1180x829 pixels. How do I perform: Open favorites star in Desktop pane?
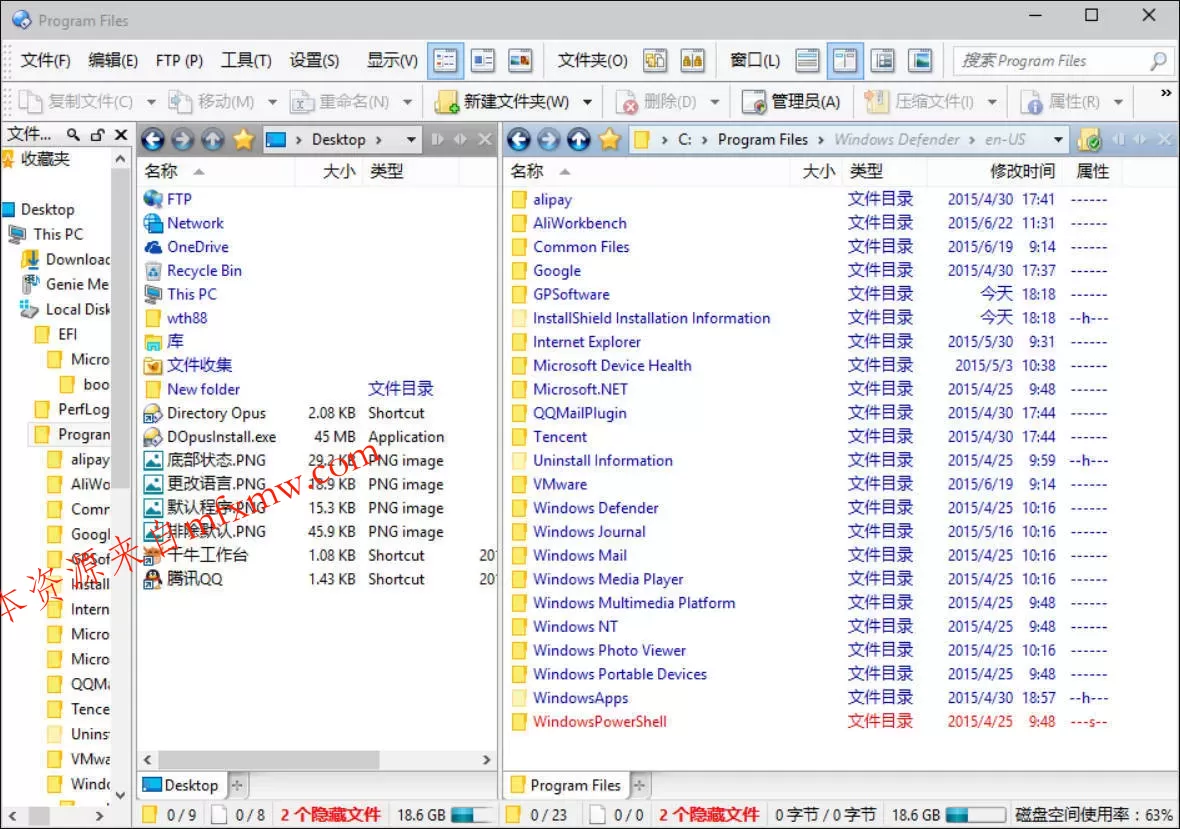click(x=243, y=139)
